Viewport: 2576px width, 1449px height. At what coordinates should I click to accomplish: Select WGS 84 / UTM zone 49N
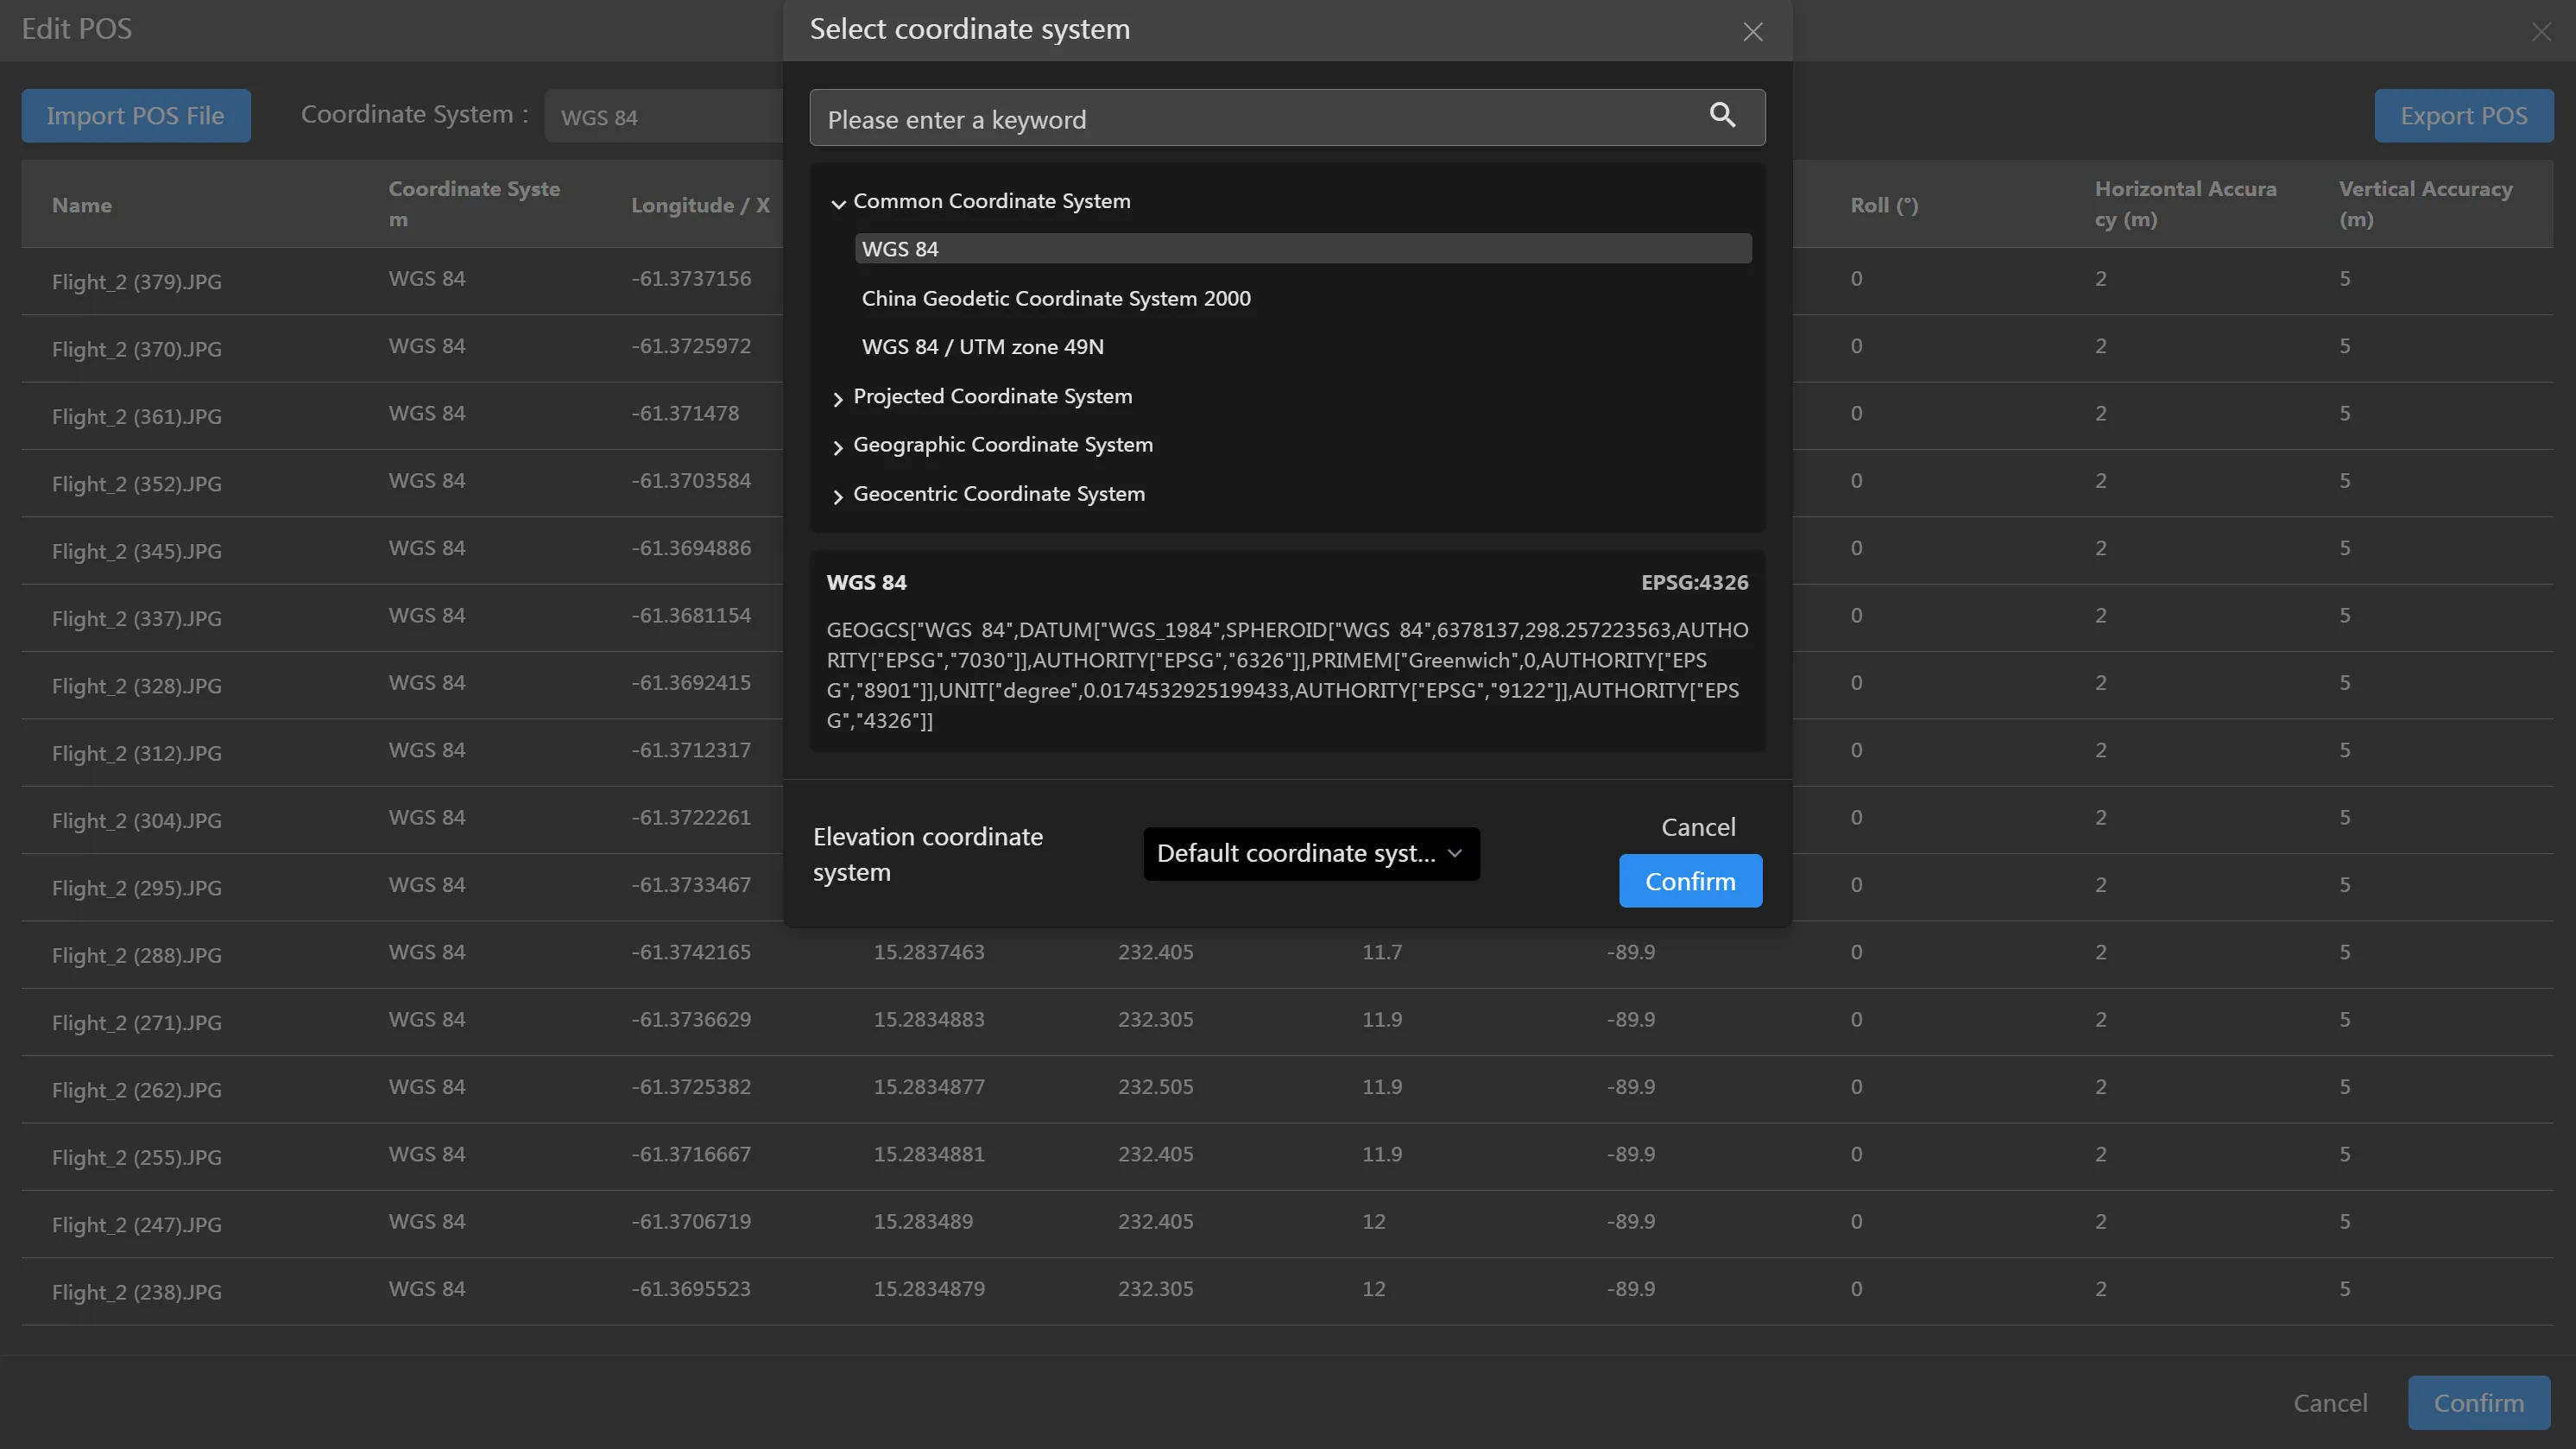[x=982, y=347]
